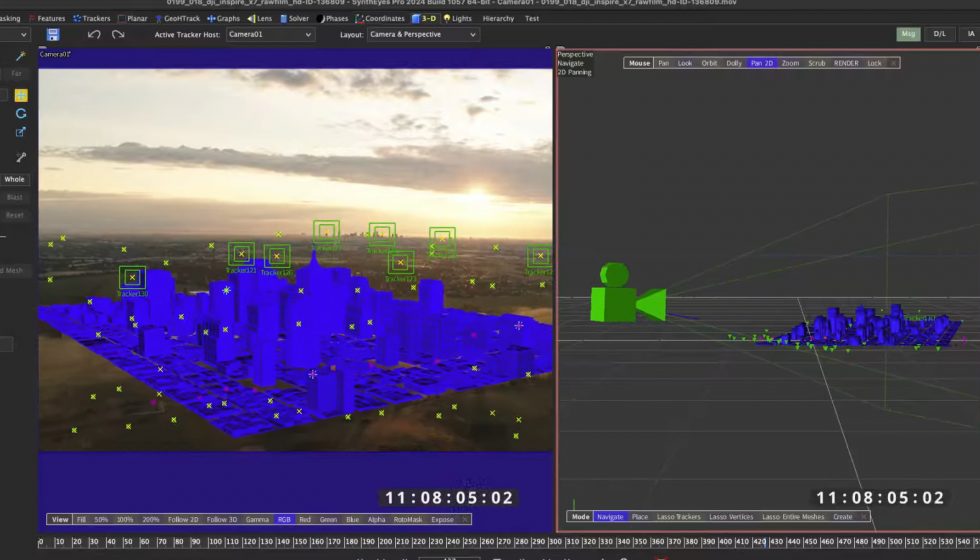Viewport: 980px width, 560px height.
Task: Select Create mode in Mode toolbar
Action: (x=842, y=517)
